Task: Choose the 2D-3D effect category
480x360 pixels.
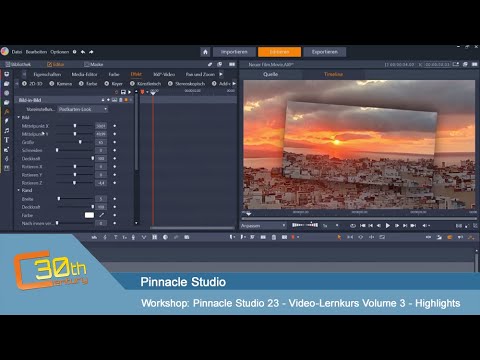Action: [32, 84]
